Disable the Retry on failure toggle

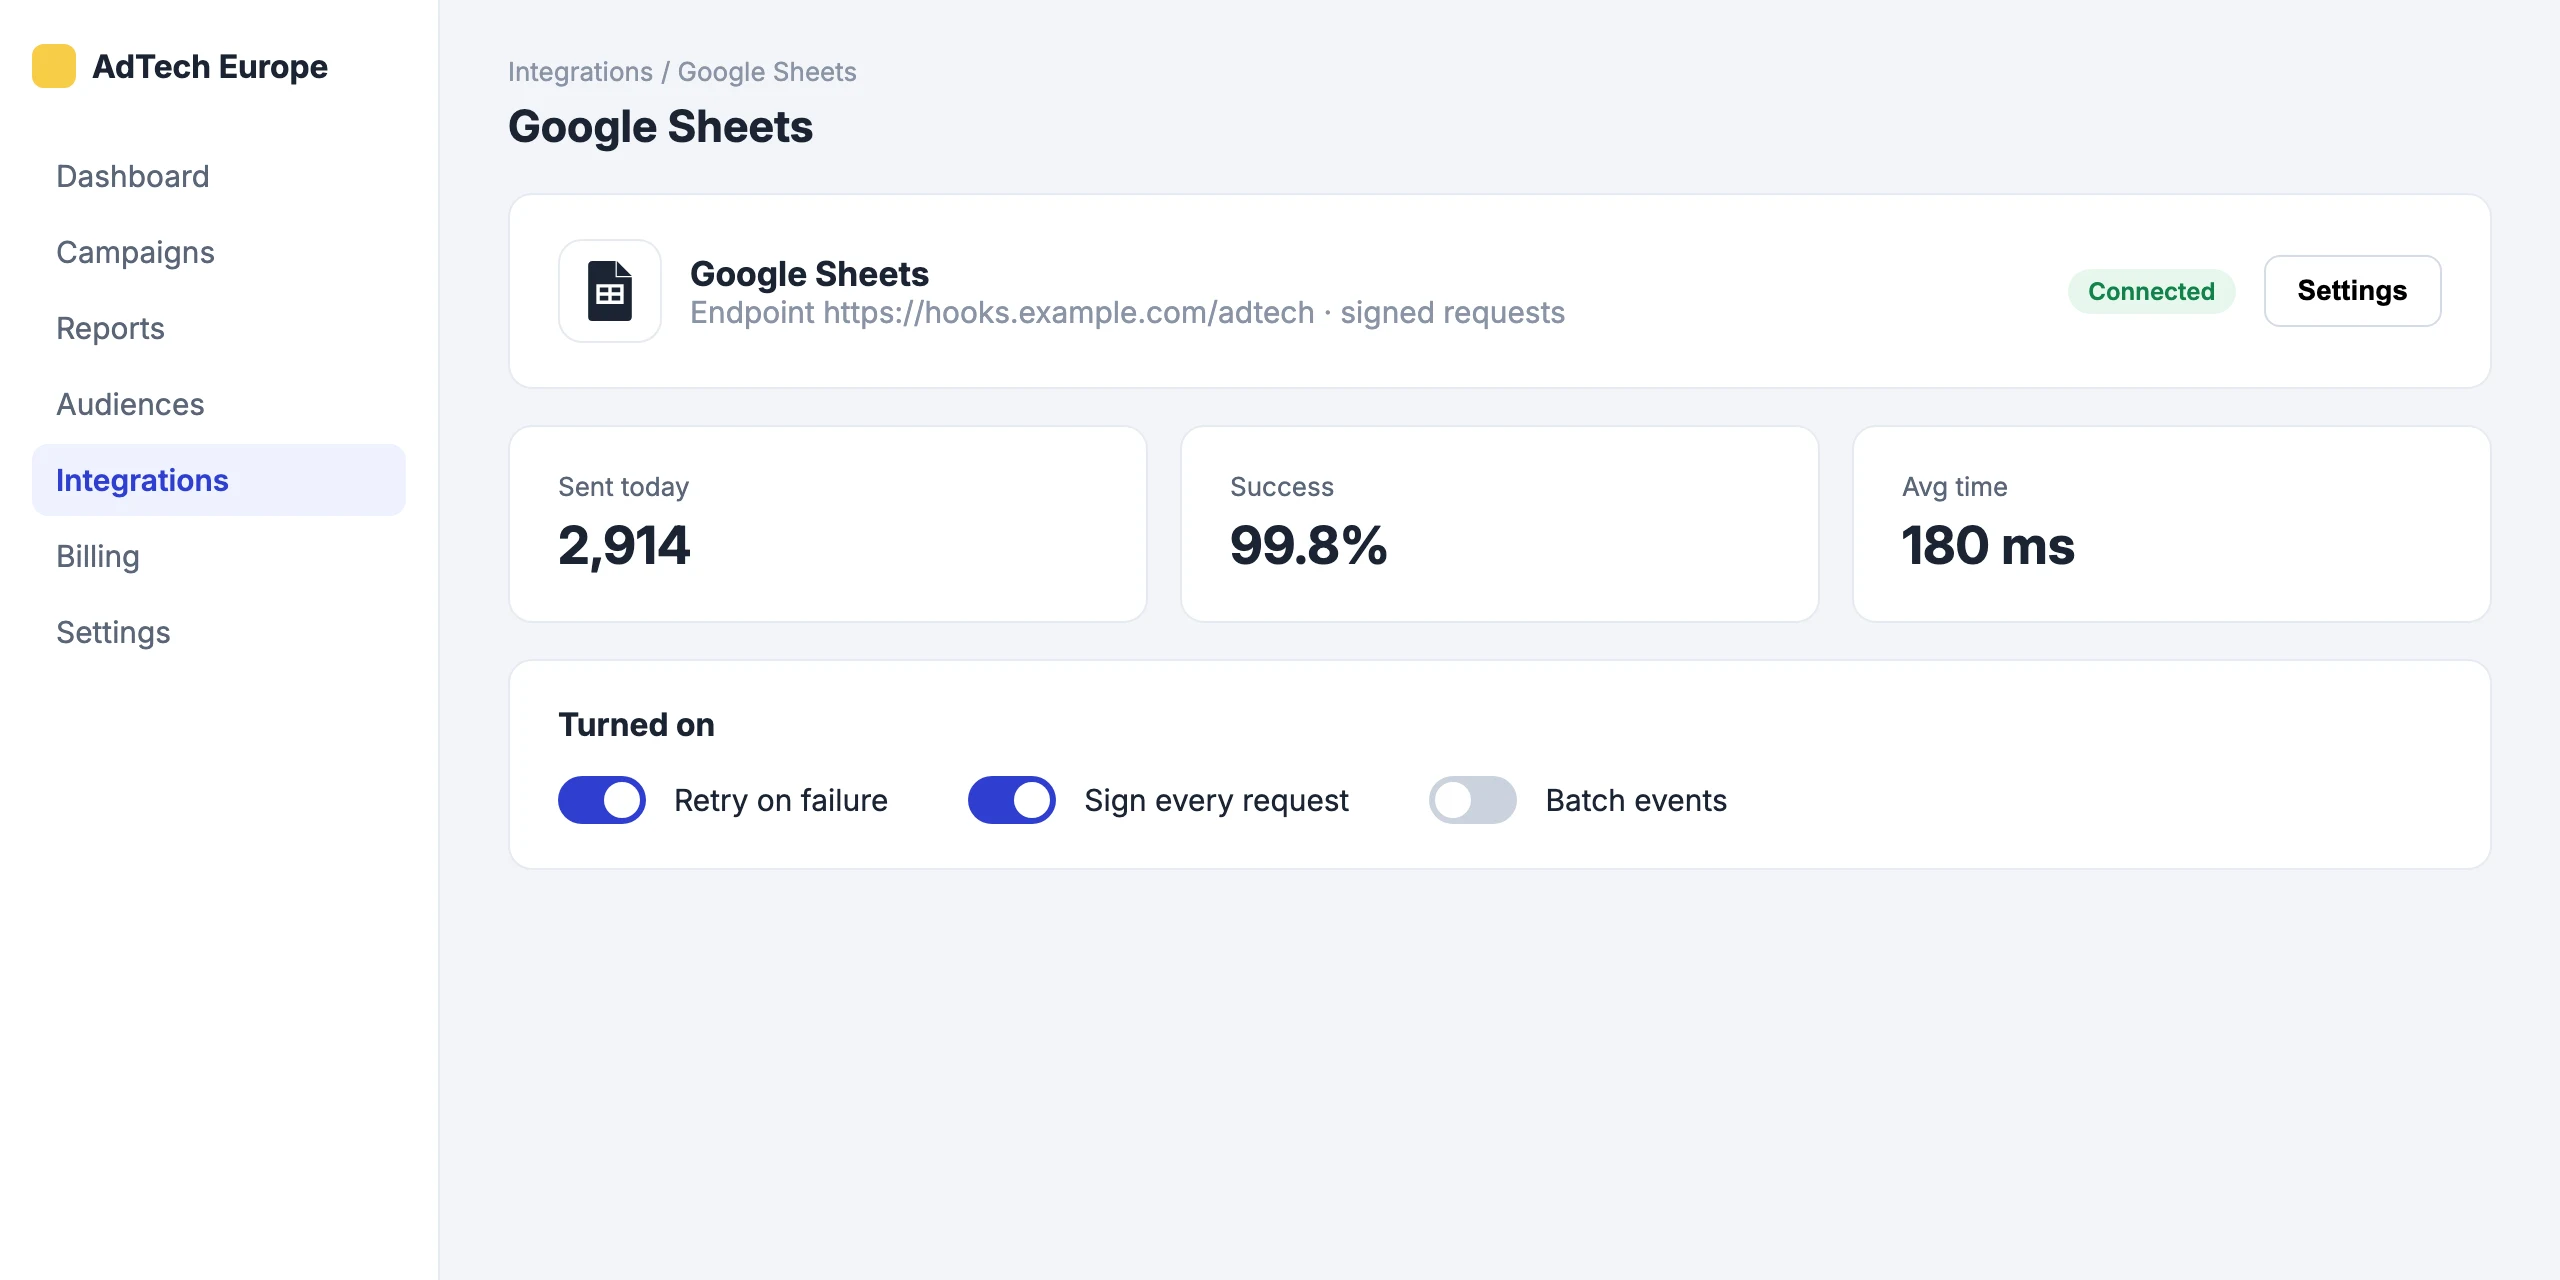(602, 800)
